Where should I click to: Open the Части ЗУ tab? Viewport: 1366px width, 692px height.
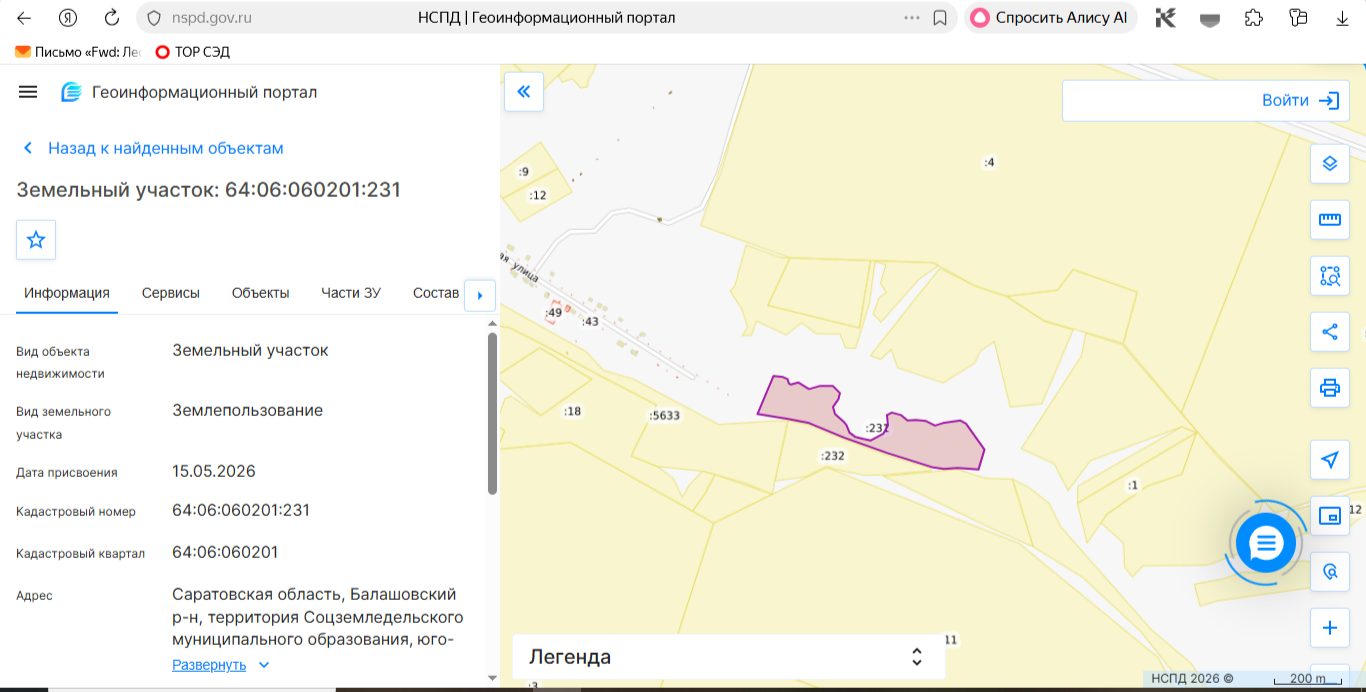click(x=351, y=293)
